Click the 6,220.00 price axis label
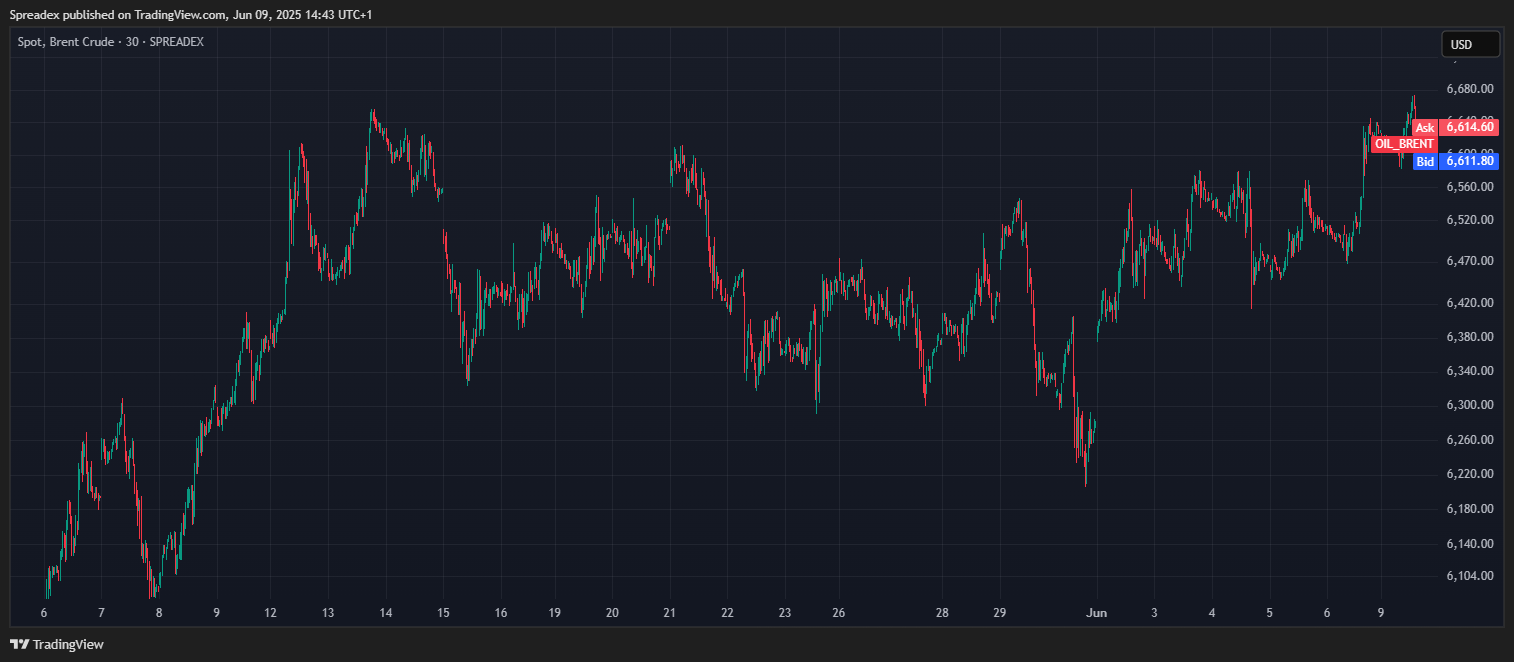Screen dimensions: 1514x662 (1470, 474)
